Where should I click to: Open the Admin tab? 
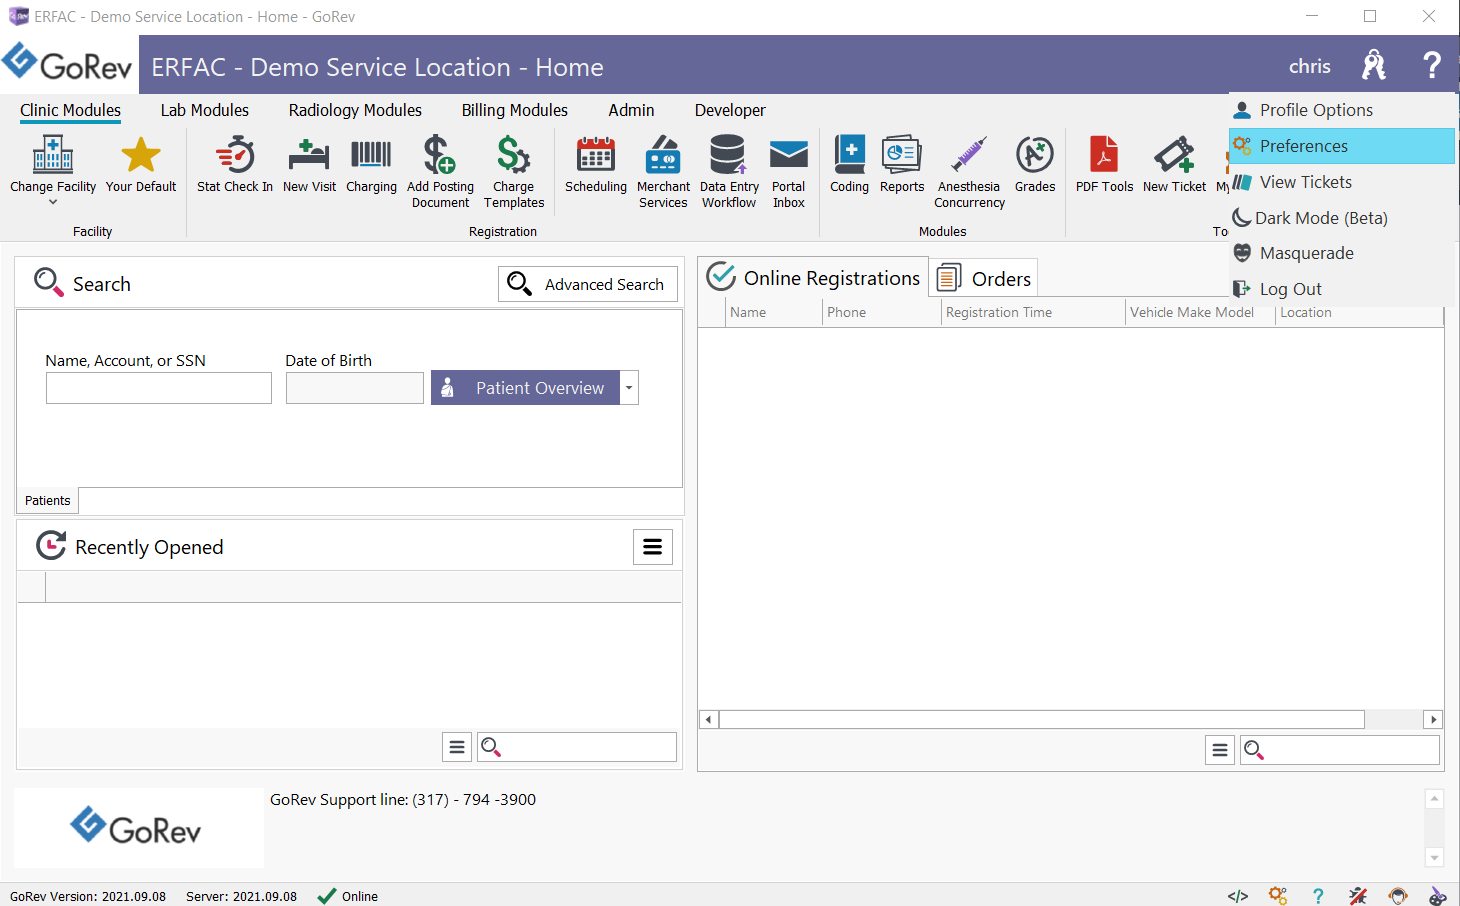click(x=632, y=110)
